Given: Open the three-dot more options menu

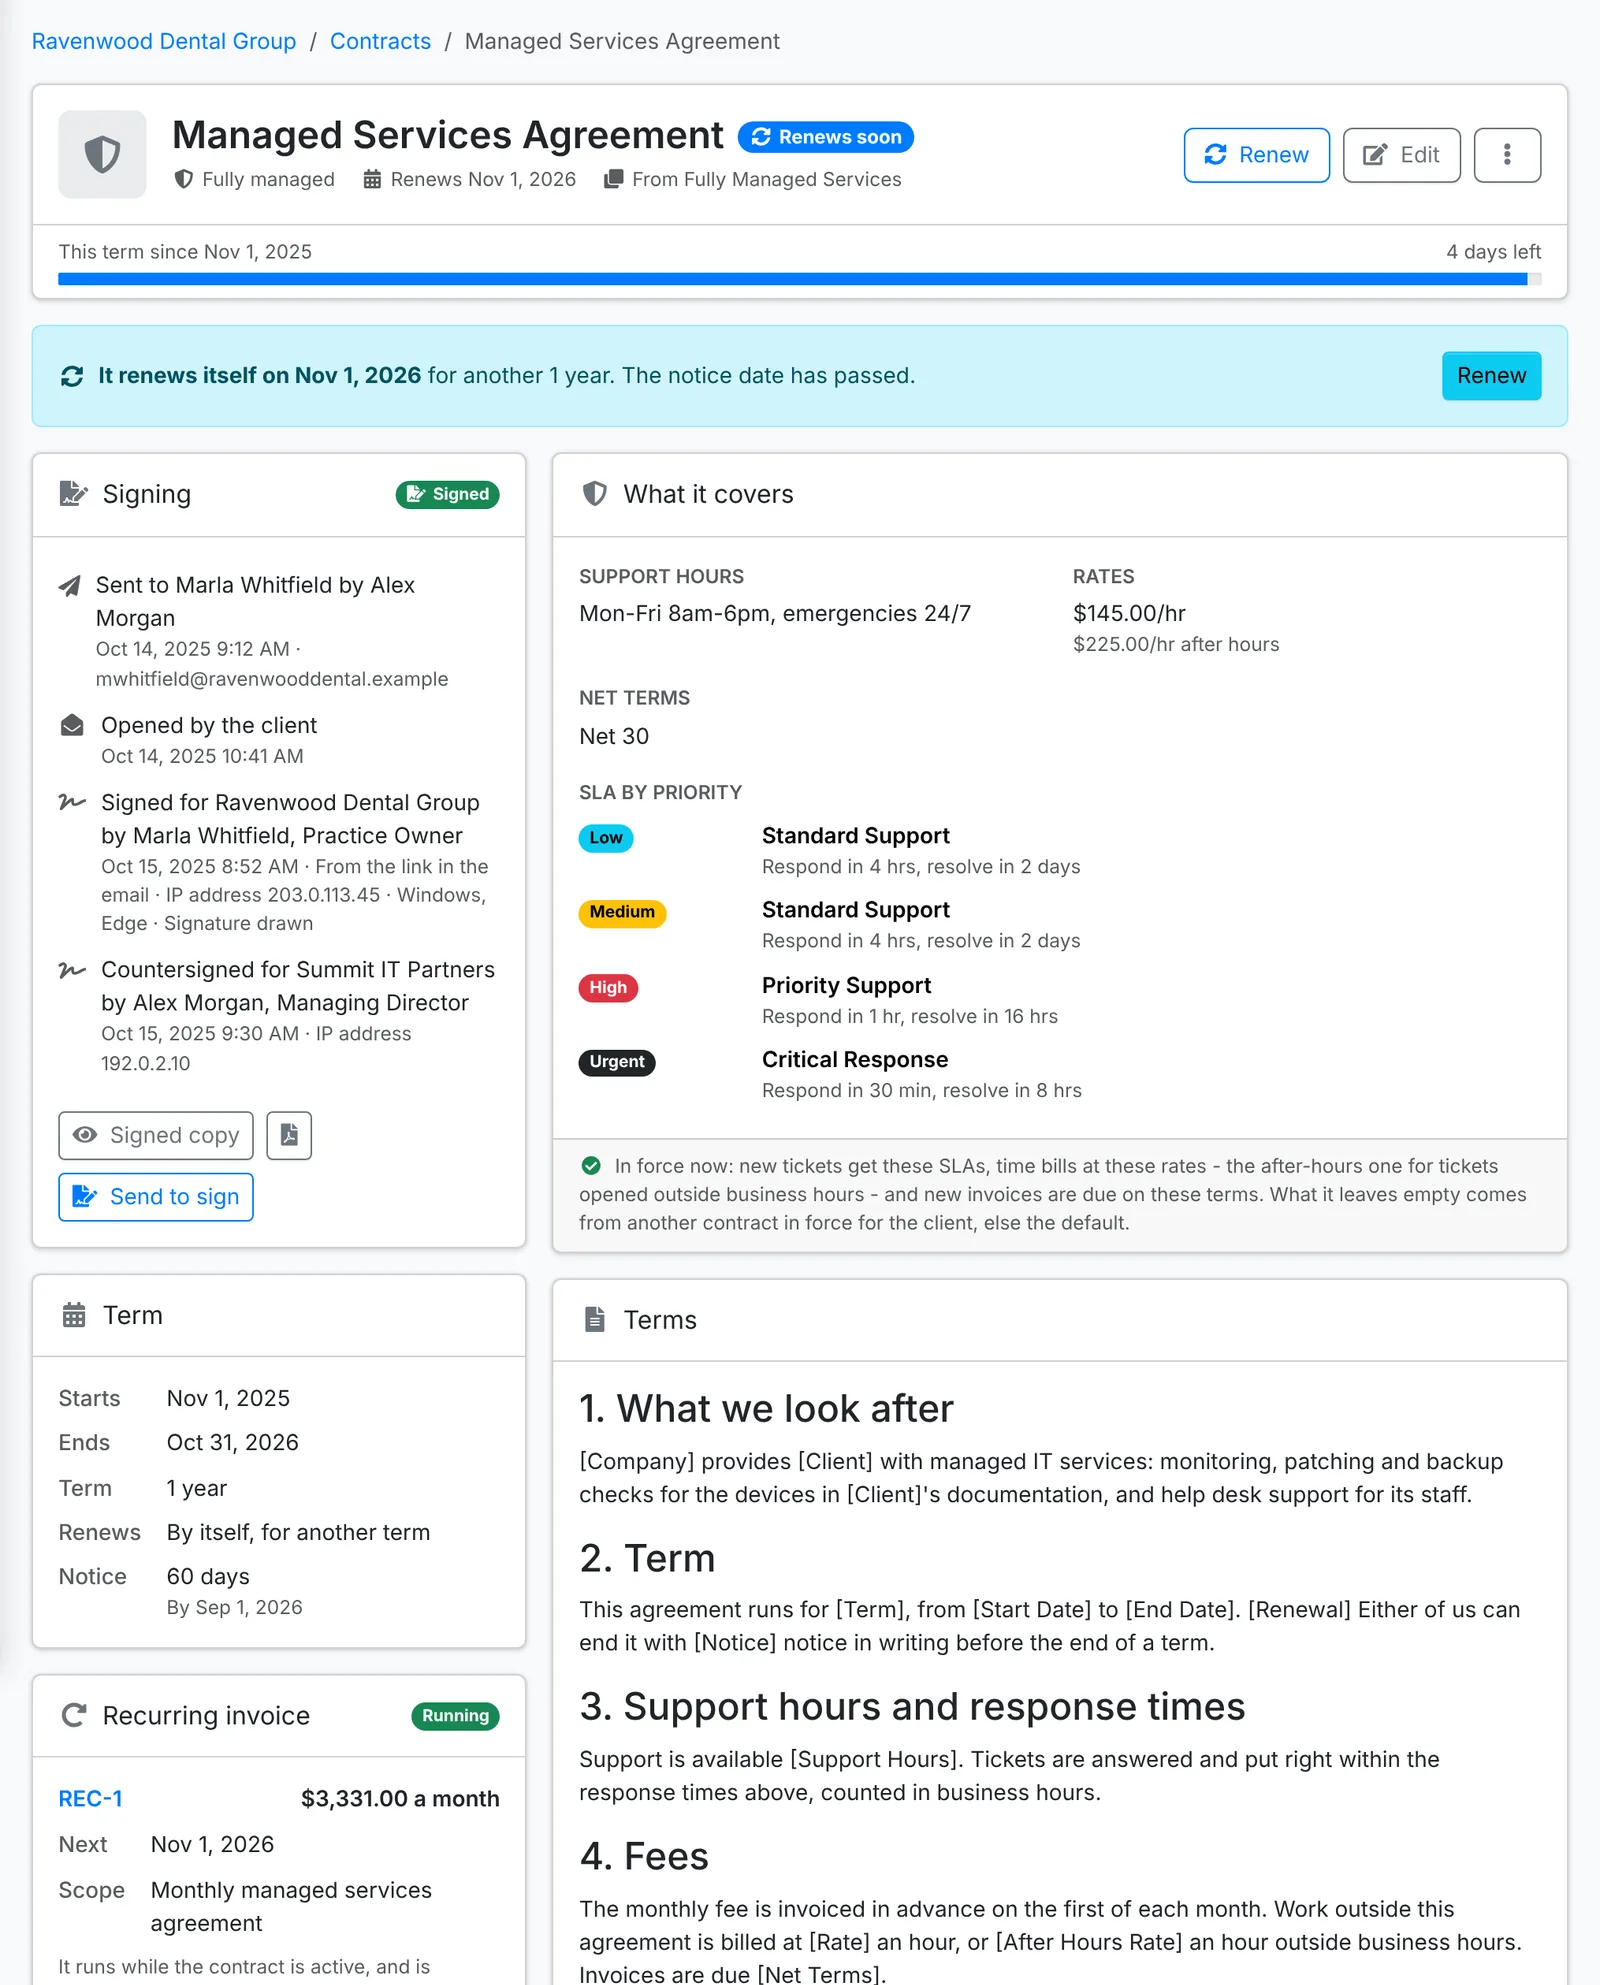Looking at the screenshot, I should (1507, 155).
